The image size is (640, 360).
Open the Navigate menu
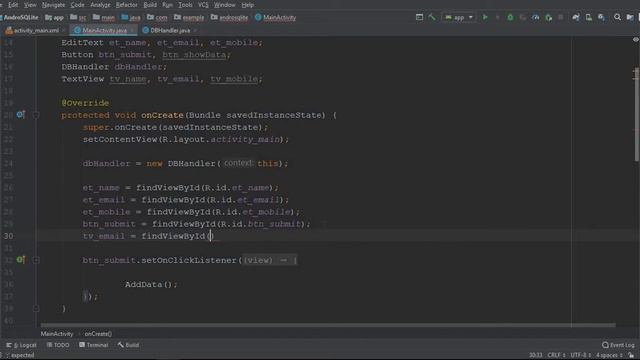pos(53,5)
